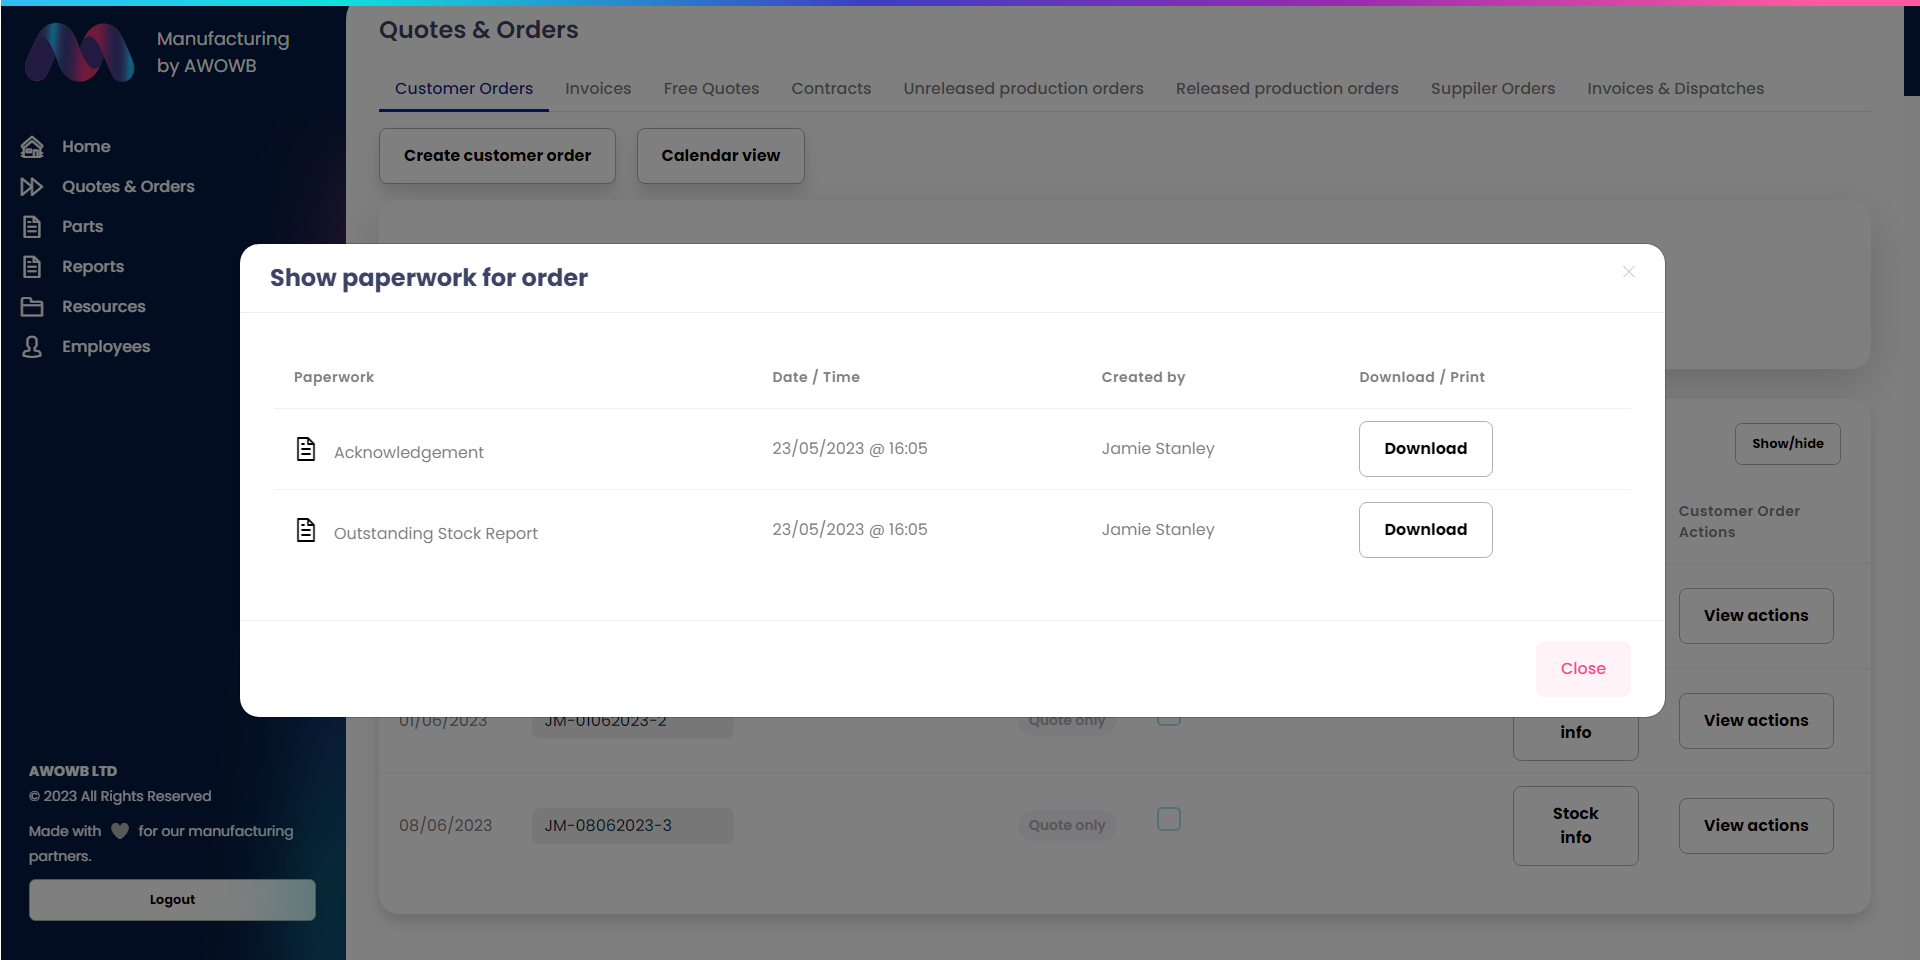1920x960 pixels.
Task: Click the Created by column header
Action: 1143,377
